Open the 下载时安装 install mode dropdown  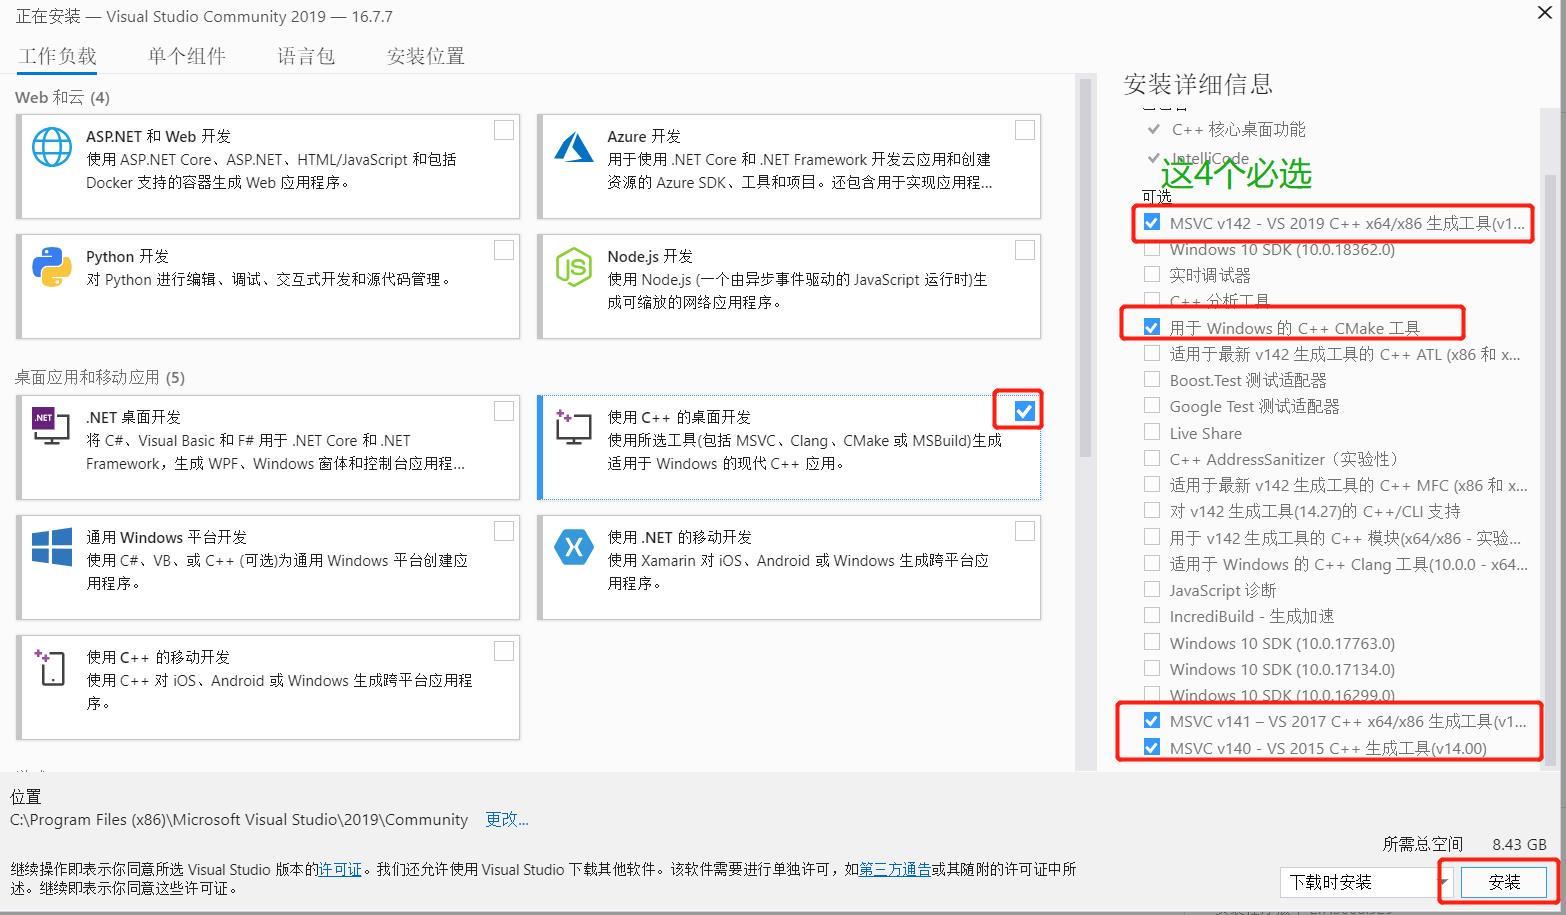coord(1366,882)
